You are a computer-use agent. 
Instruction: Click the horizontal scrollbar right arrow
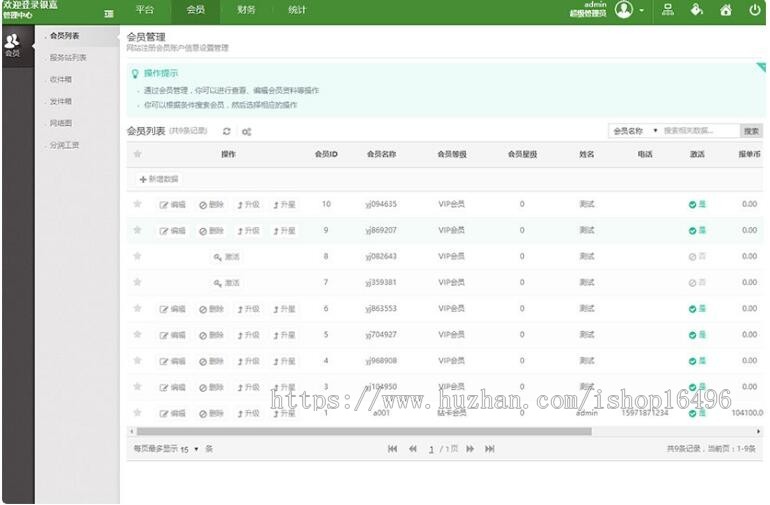pos(759,431)
